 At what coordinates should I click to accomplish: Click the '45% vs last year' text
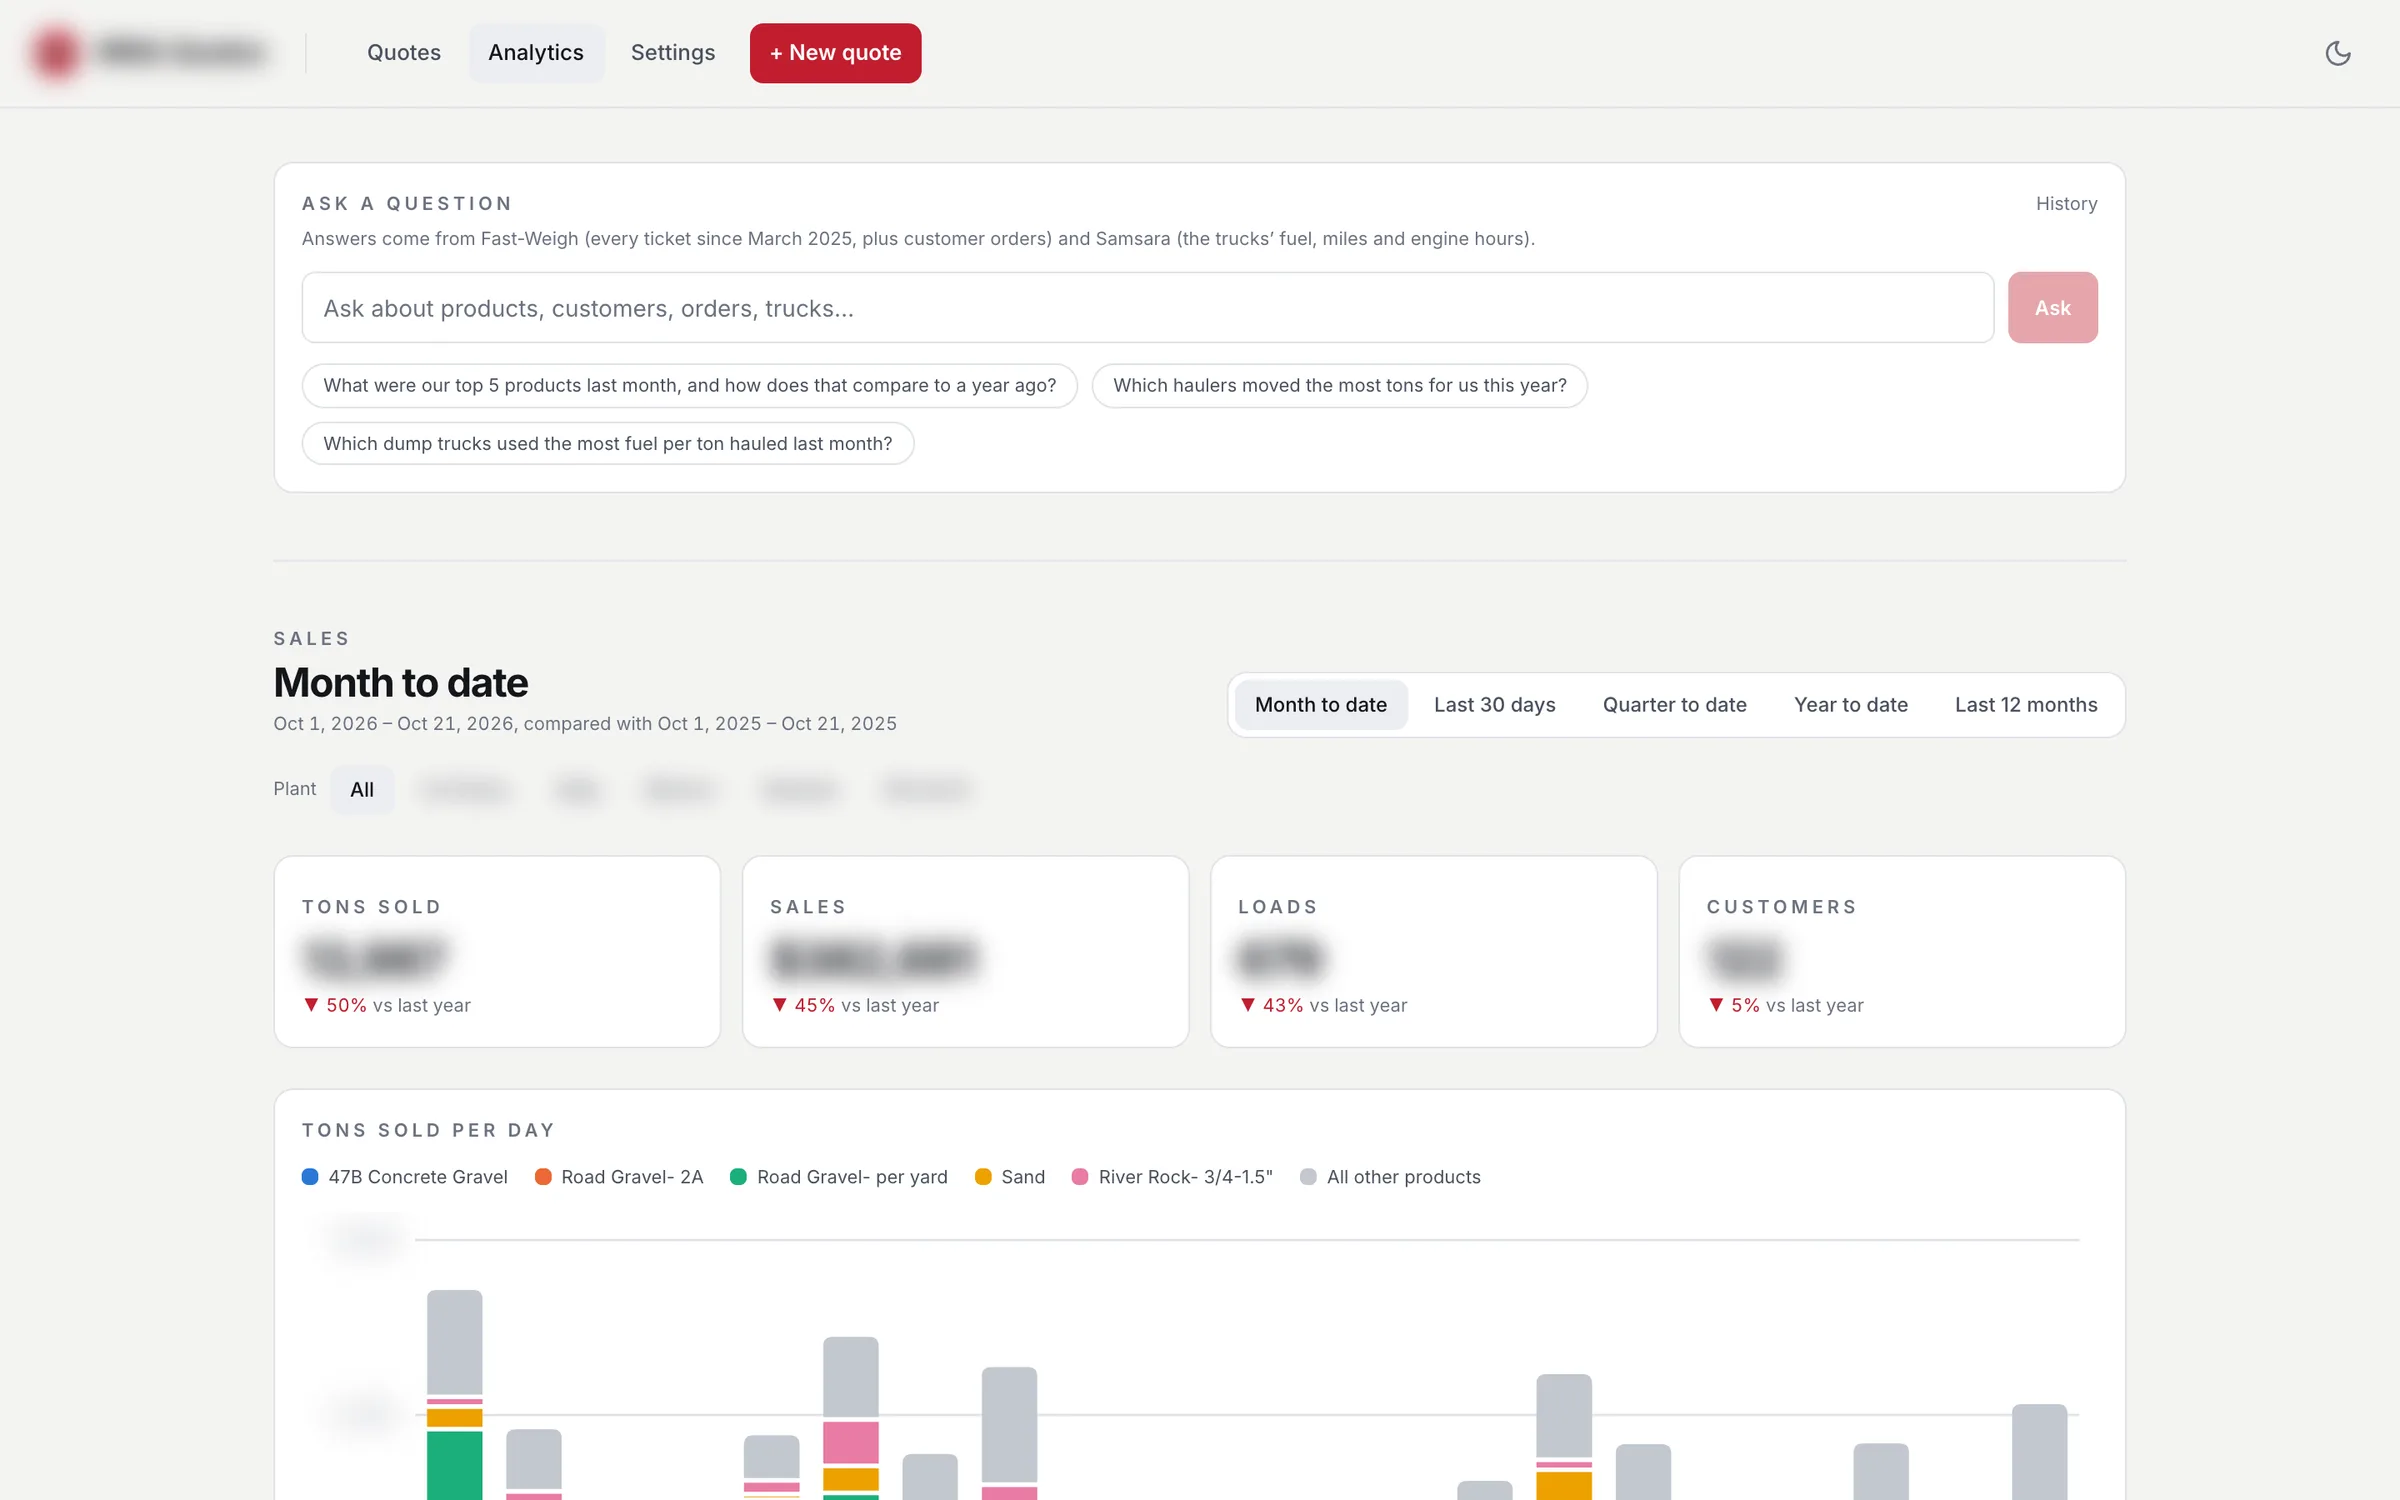866,1006
